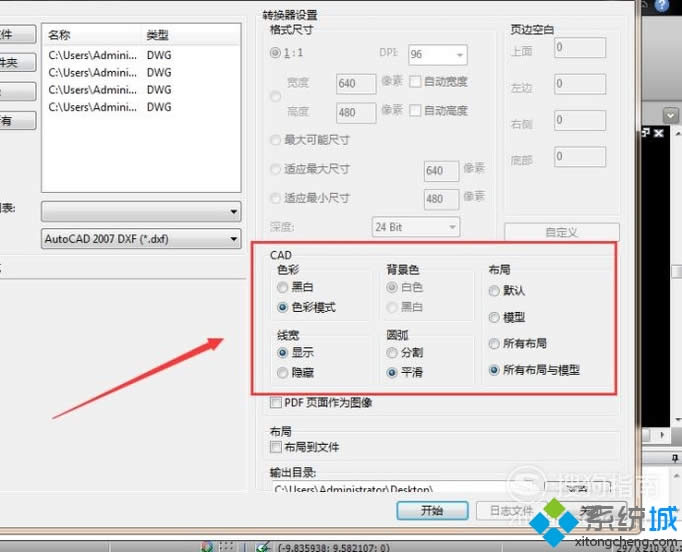The width and height of the screenshot is (682, 552).
Task: Select 适应最小尺寸 radio button
Action: [275, 198]
